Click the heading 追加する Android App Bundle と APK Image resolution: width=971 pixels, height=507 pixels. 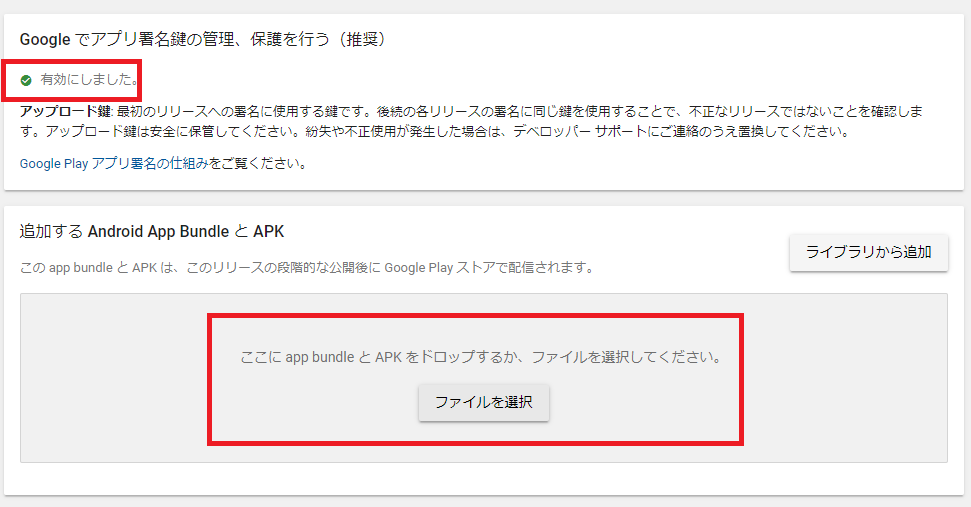pos(152,232)
